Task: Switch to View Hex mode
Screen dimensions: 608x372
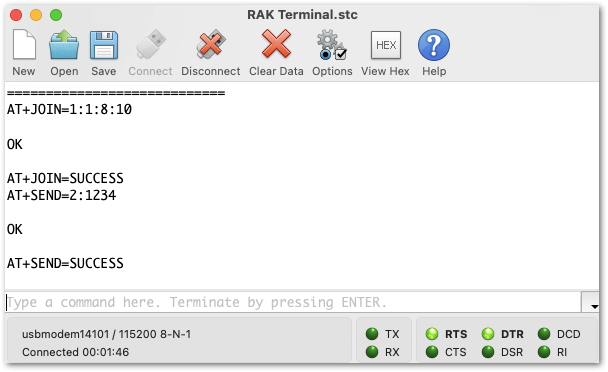Action: [385, 45]
